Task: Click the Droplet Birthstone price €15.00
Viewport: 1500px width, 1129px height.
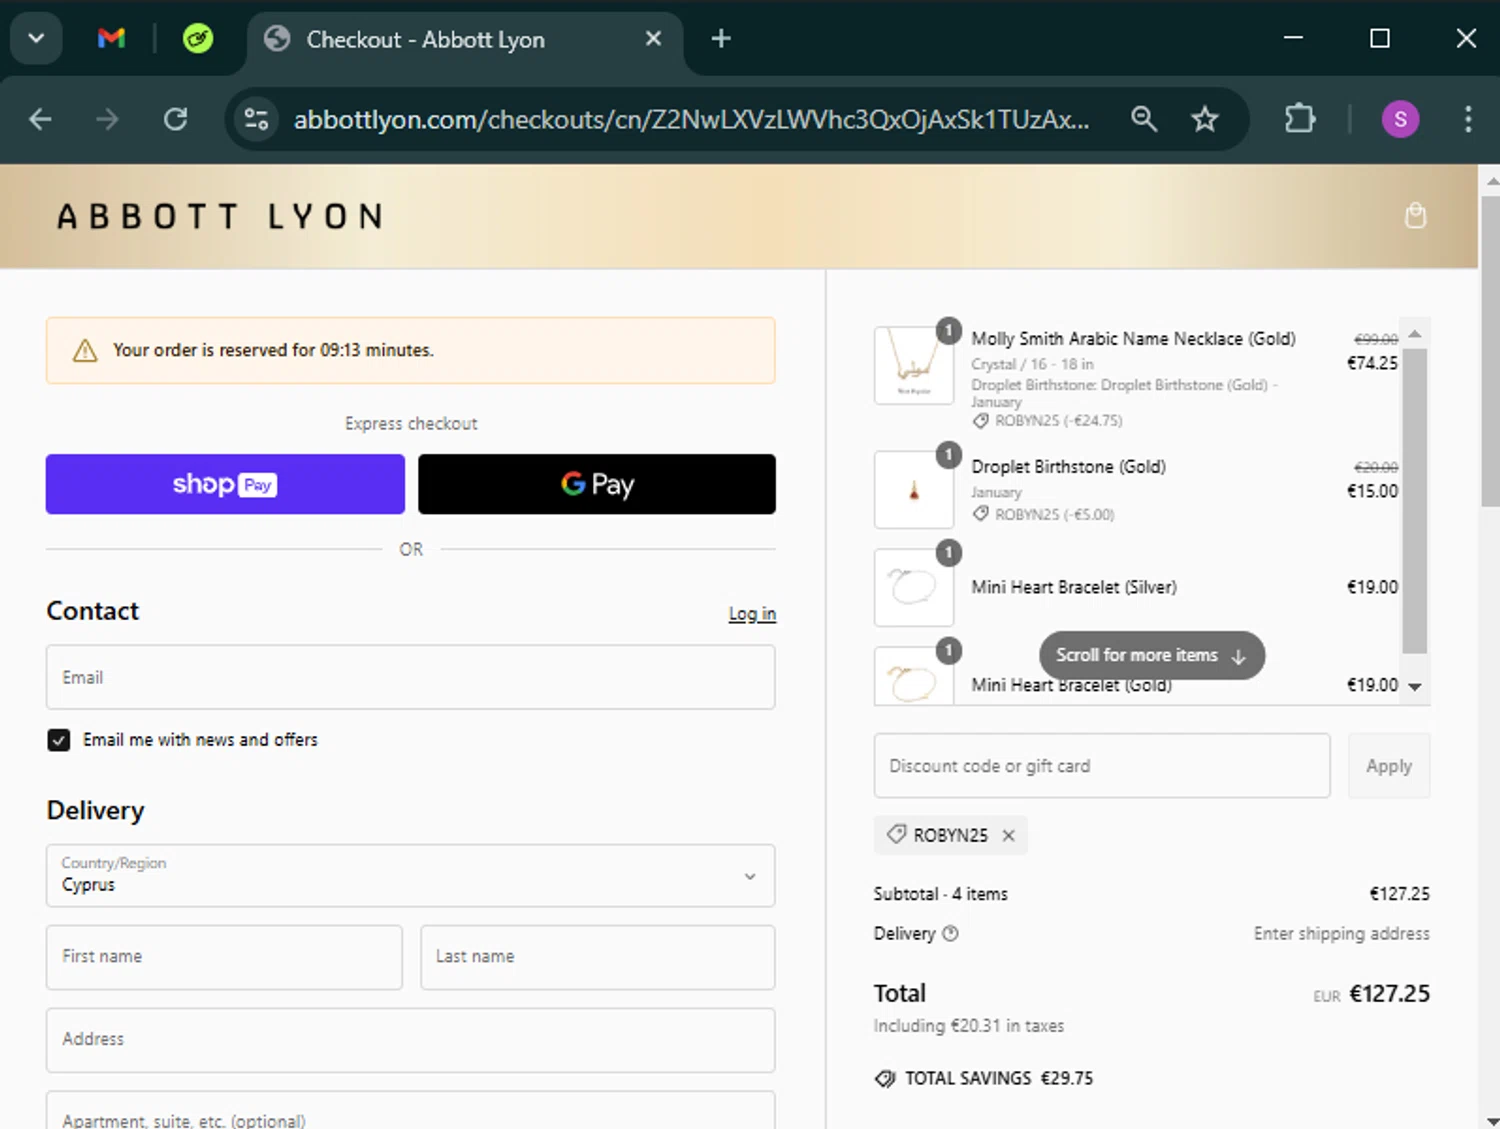Action: 1372,491
